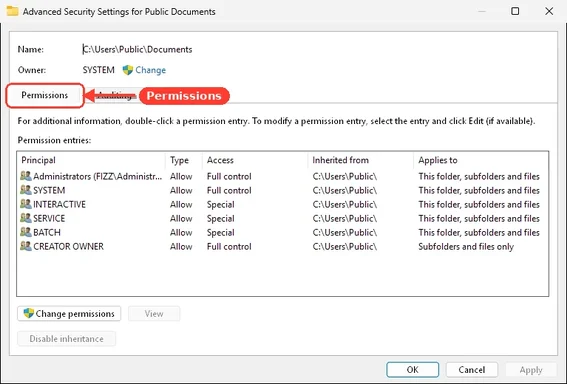
Task: Click C:\Users\Public\ inherited path for SERVICE row
Action: pos(345,219)
